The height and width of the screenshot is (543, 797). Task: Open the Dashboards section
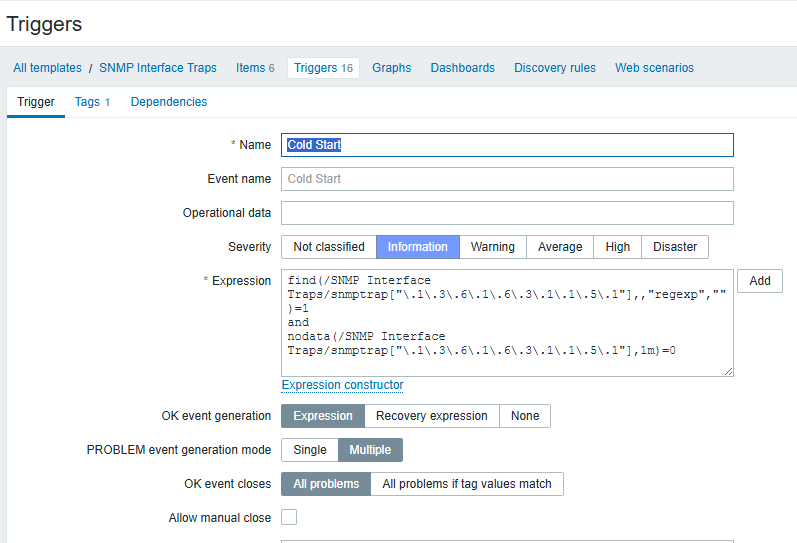pos(462,68)
